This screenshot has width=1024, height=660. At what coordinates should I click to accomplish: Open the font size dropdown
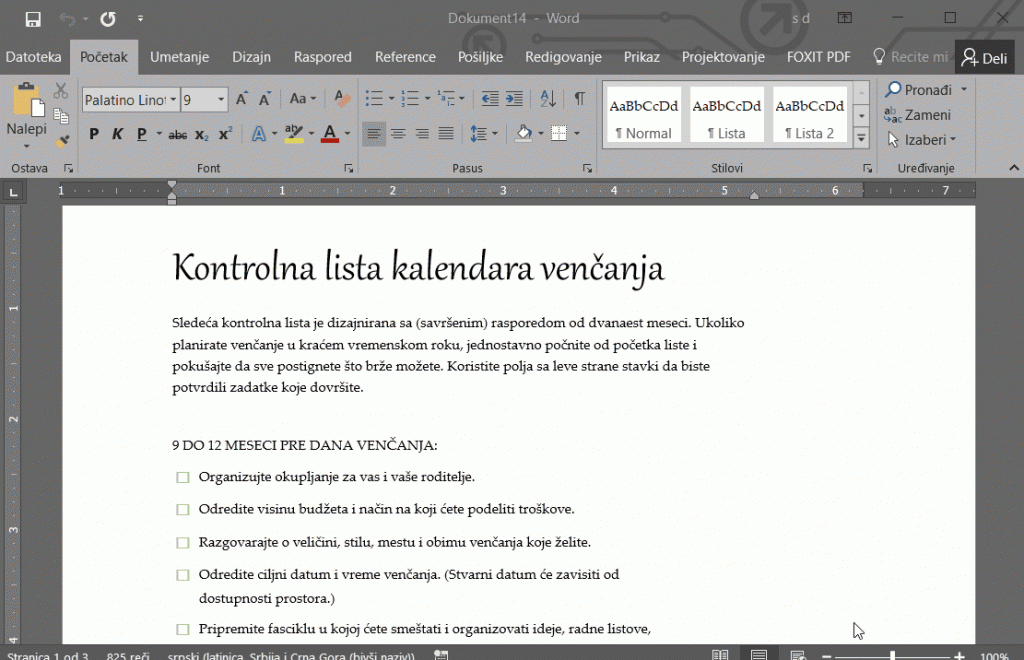[x=221, y=100]
